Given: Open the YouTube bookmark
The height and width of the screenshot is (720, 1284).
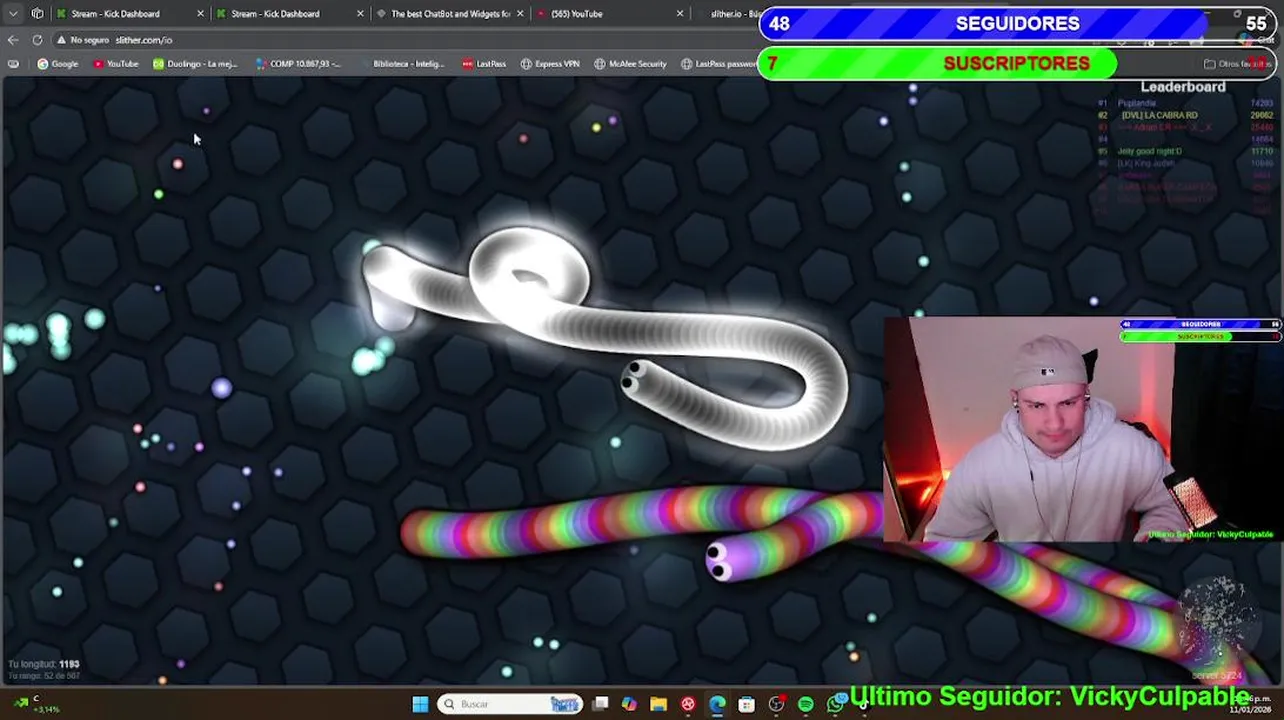Looking at the screenshot, I should coord(116,64).
